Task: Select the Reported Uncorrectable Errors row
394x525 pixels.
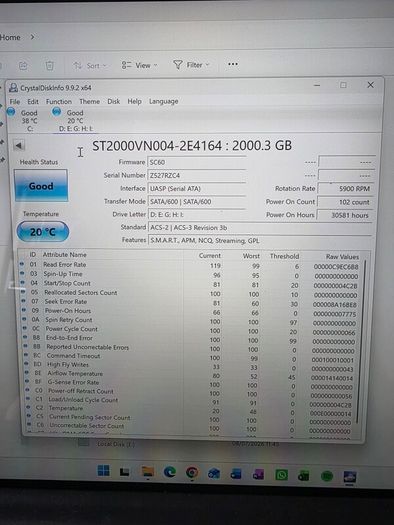Action: (x=190, y=348)
